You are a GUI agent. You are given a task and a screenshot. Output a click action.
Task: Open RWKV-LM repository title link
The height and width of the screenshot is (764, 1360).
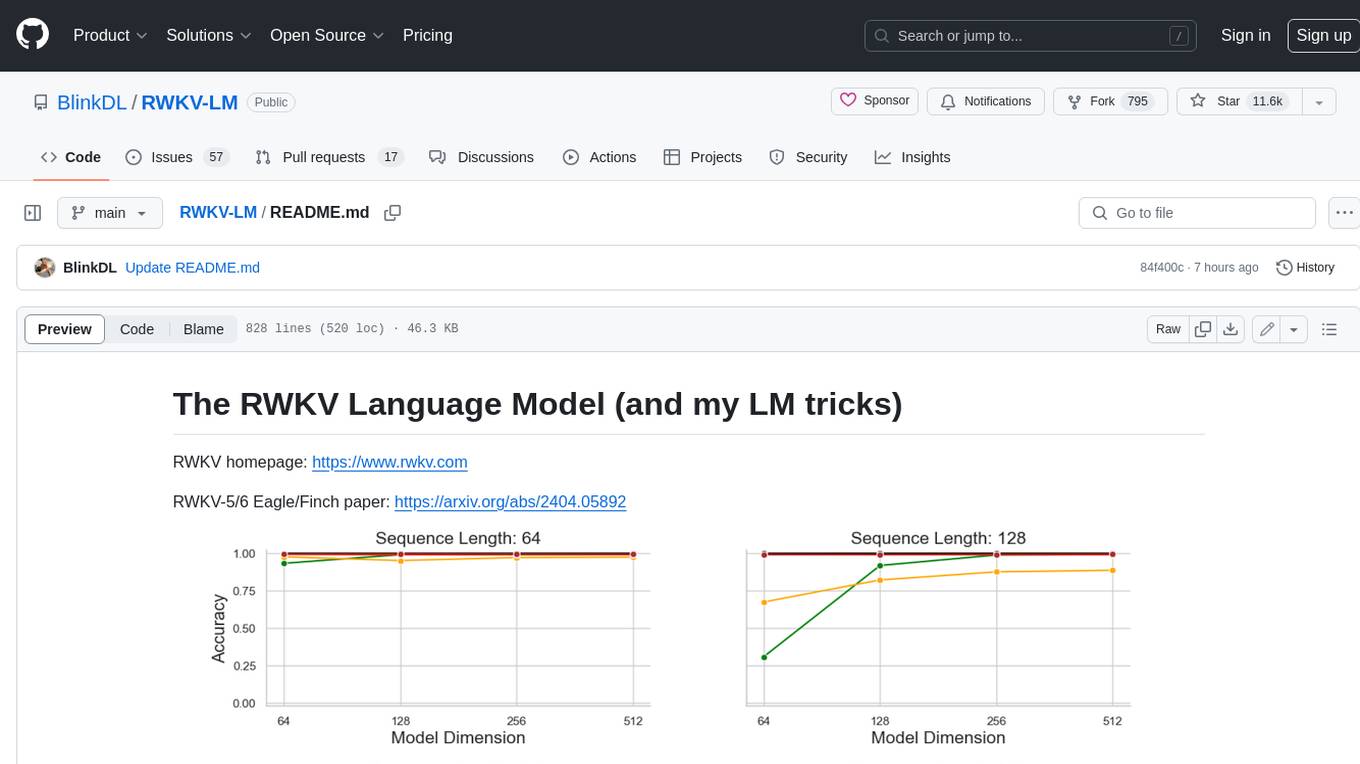click(189, 102)
